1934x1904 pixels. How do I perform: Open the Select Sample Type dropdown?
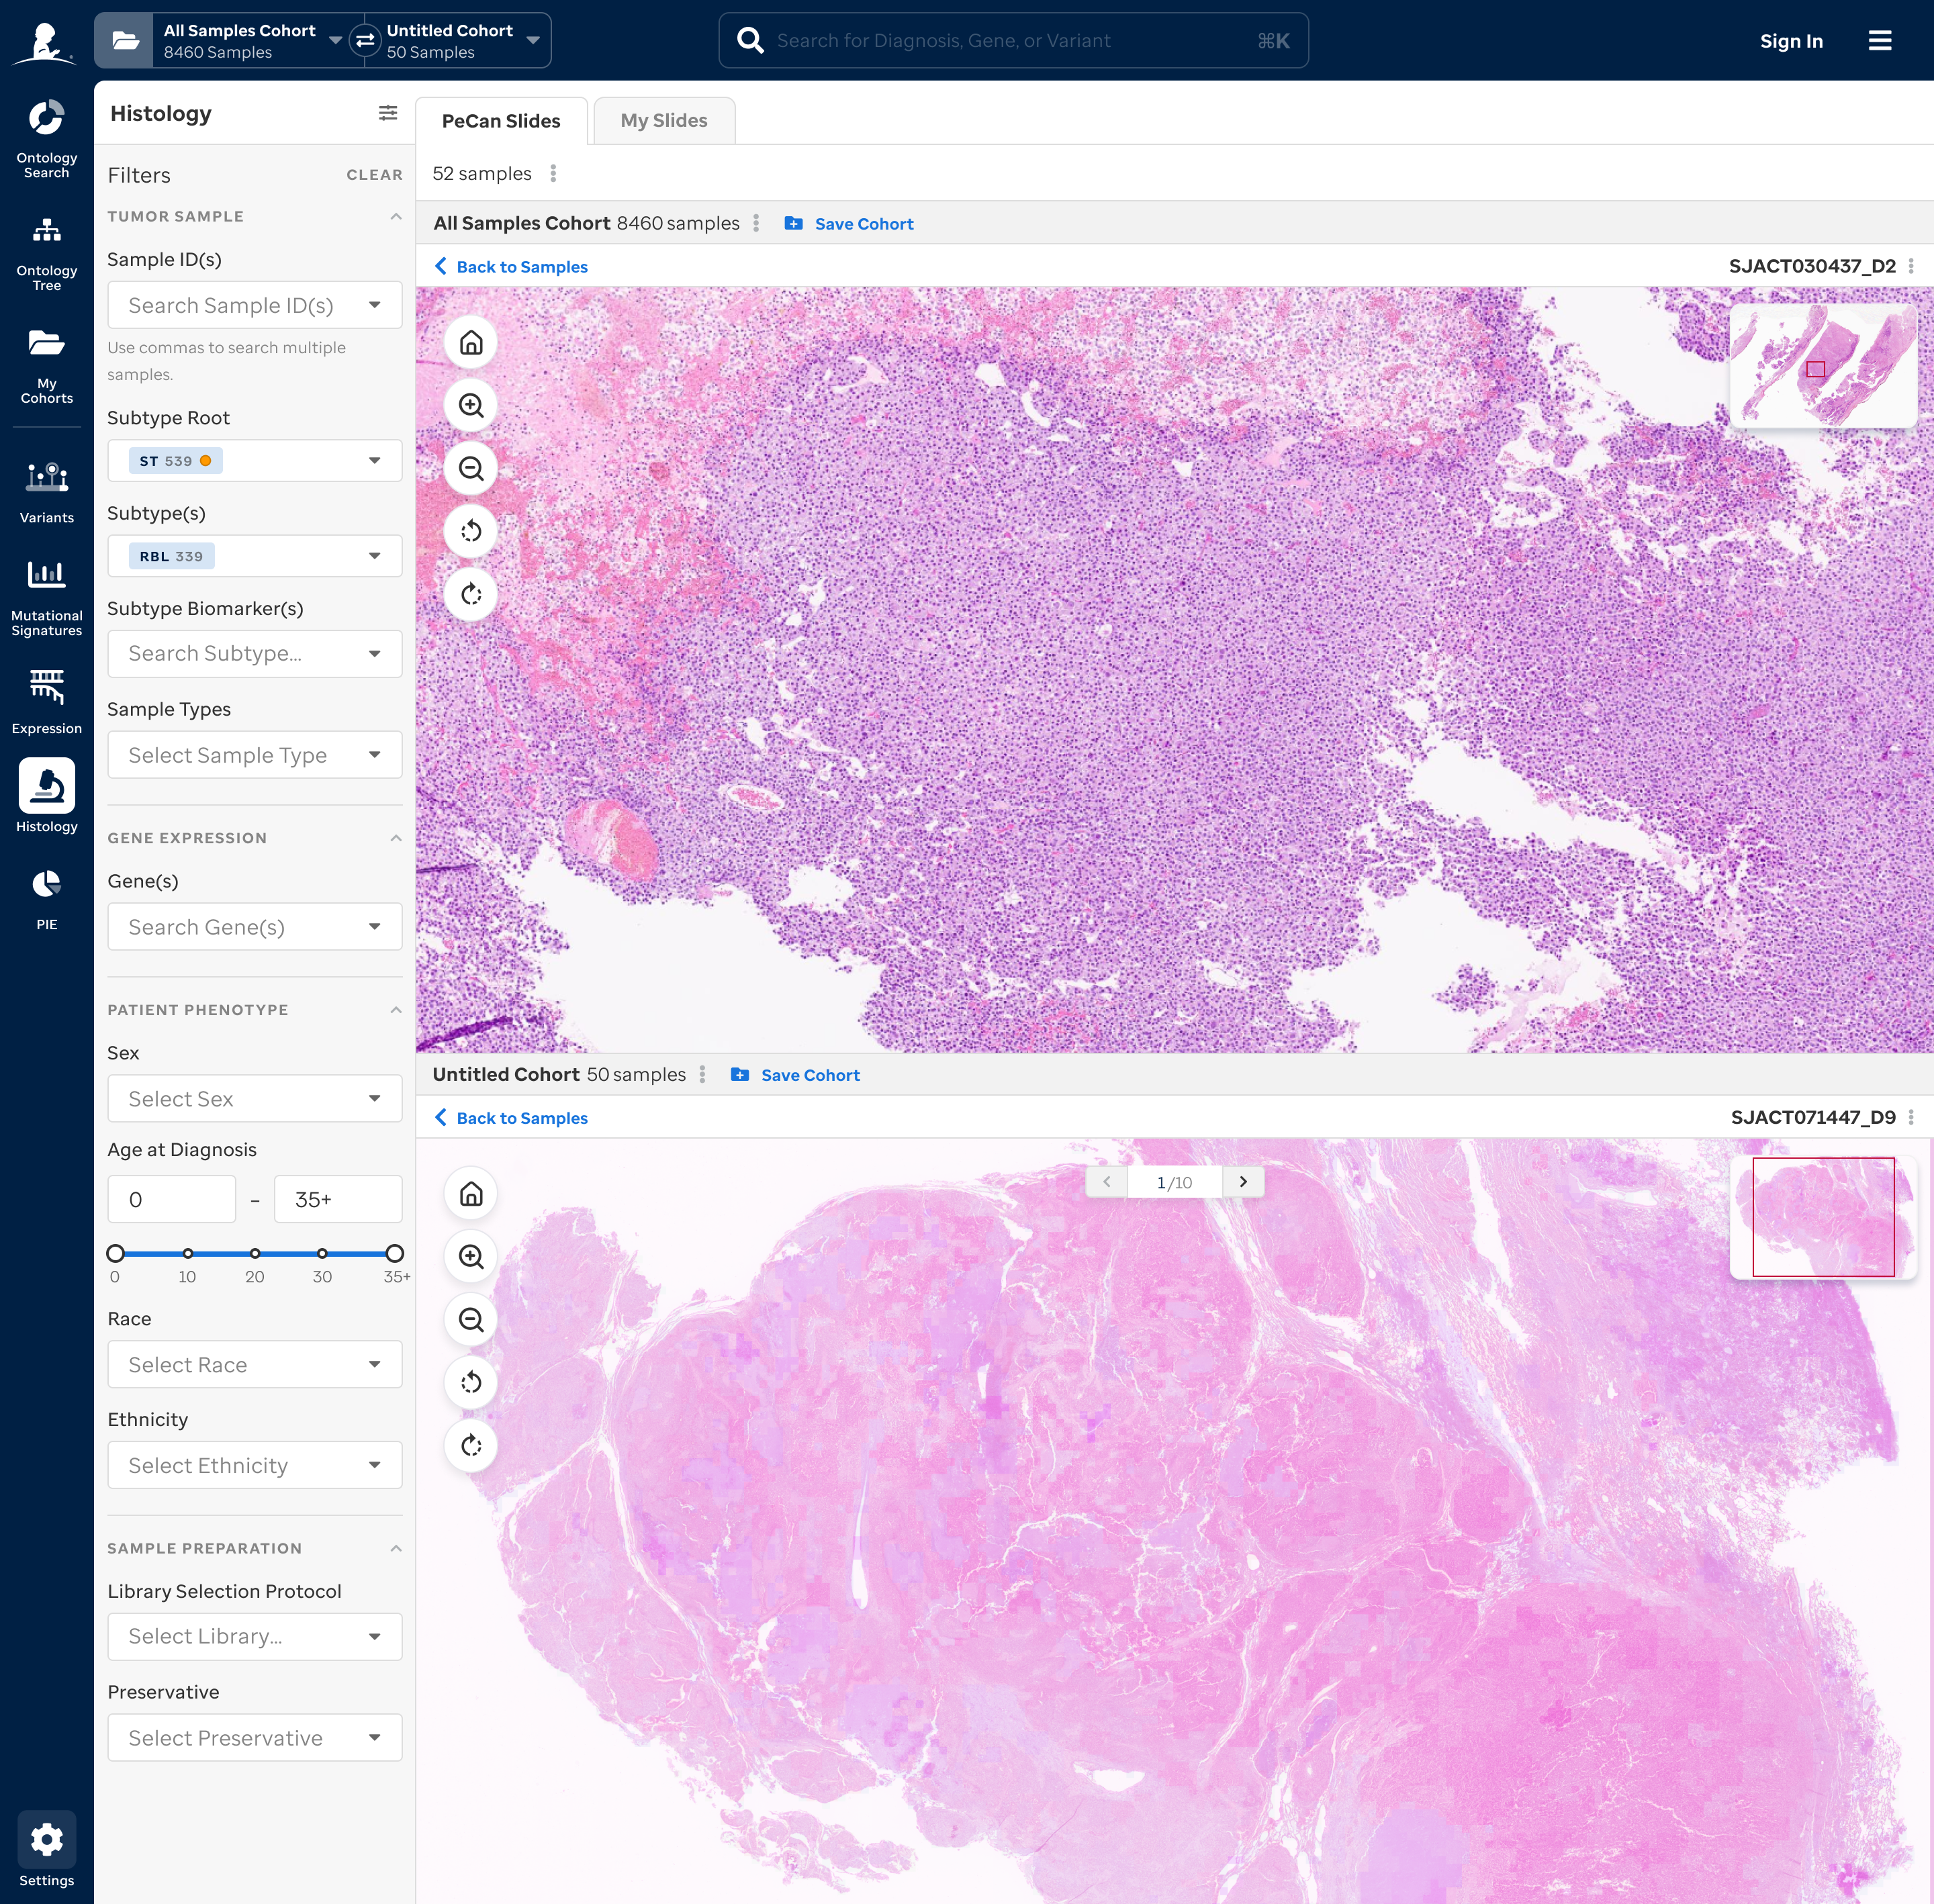(x=254, y=755)
